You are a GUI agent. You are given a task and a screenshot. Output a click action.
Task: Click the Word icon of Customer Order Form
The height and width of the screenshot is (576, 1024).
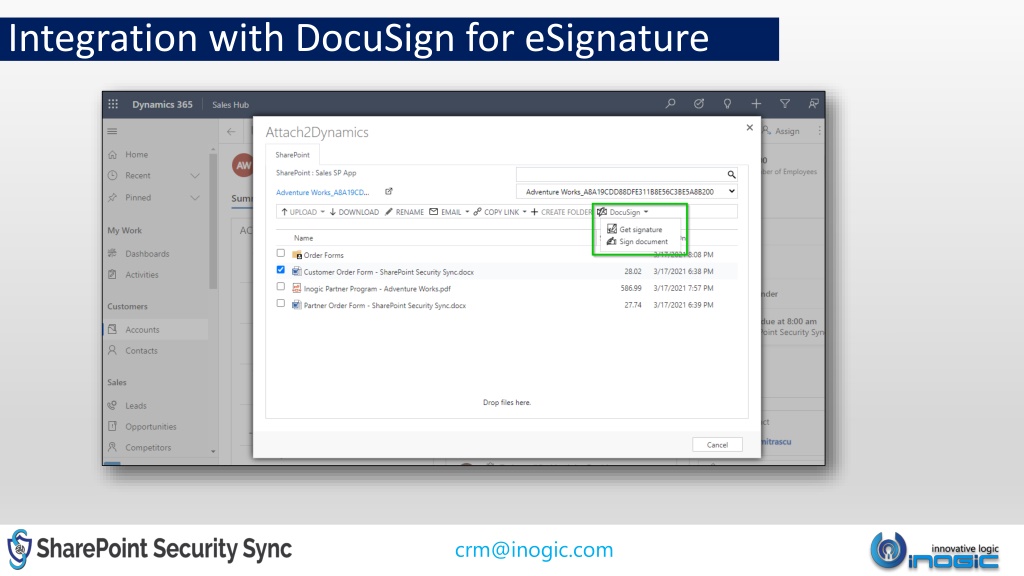[296, 272]
